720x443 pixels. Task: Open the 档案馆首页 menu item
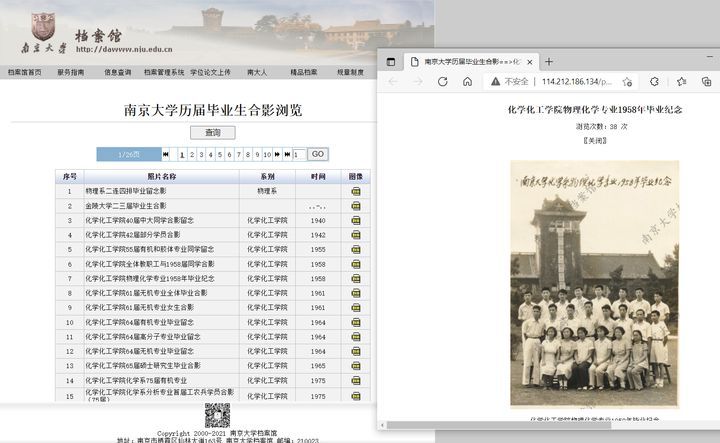25,72
